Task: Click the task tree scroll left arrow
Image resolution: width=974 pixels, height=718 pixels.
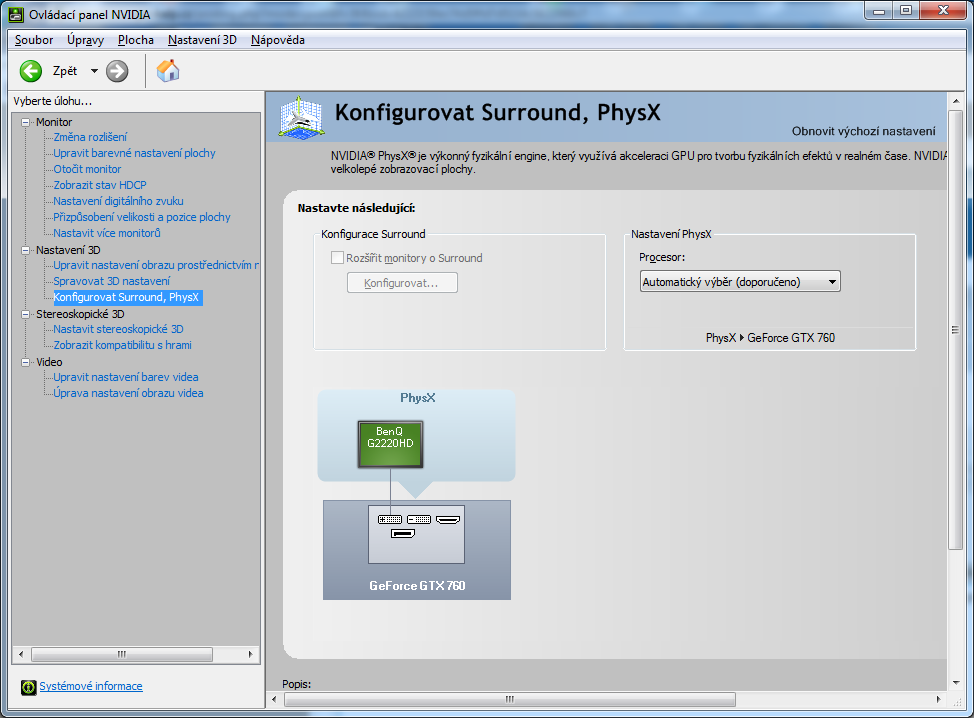Action: [x=21, y=654]
